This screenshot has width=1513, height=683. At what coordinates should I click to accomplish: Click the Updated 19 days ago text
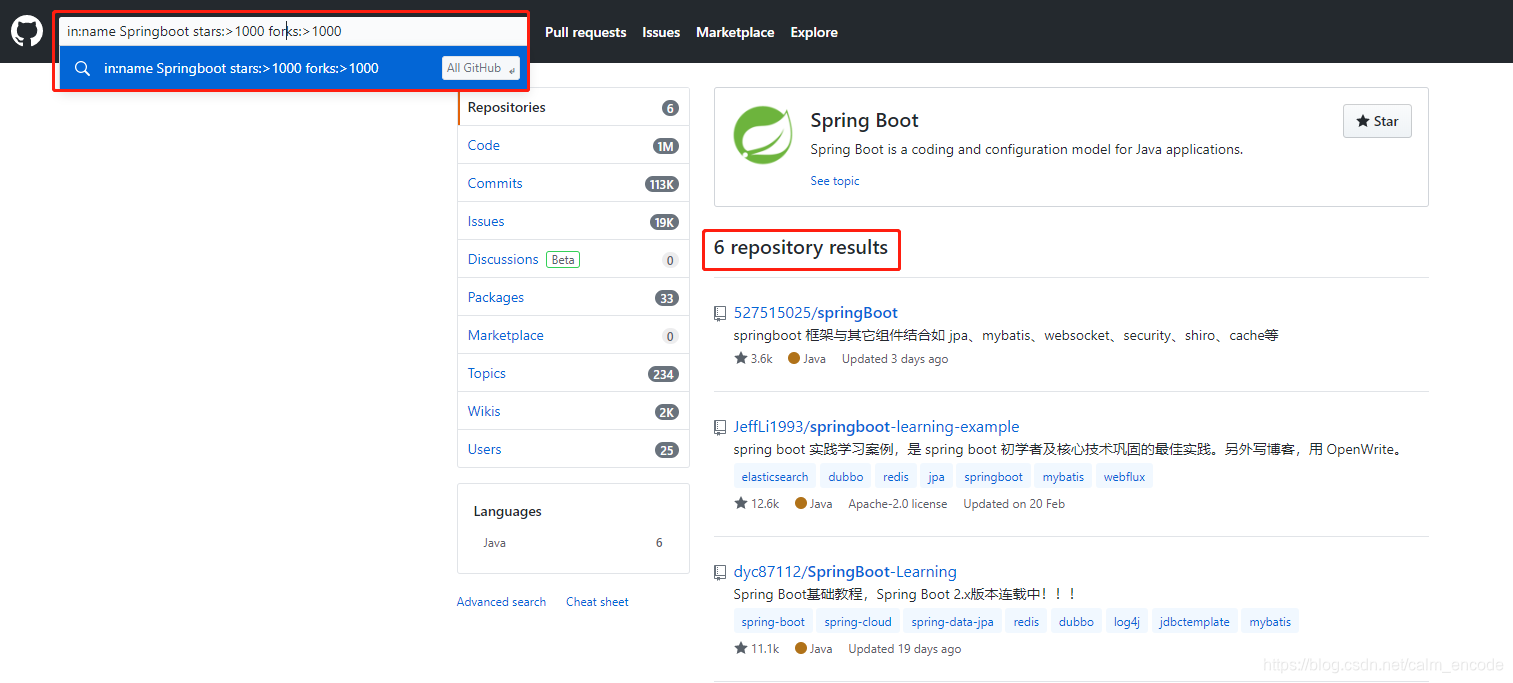coord(905,649)
